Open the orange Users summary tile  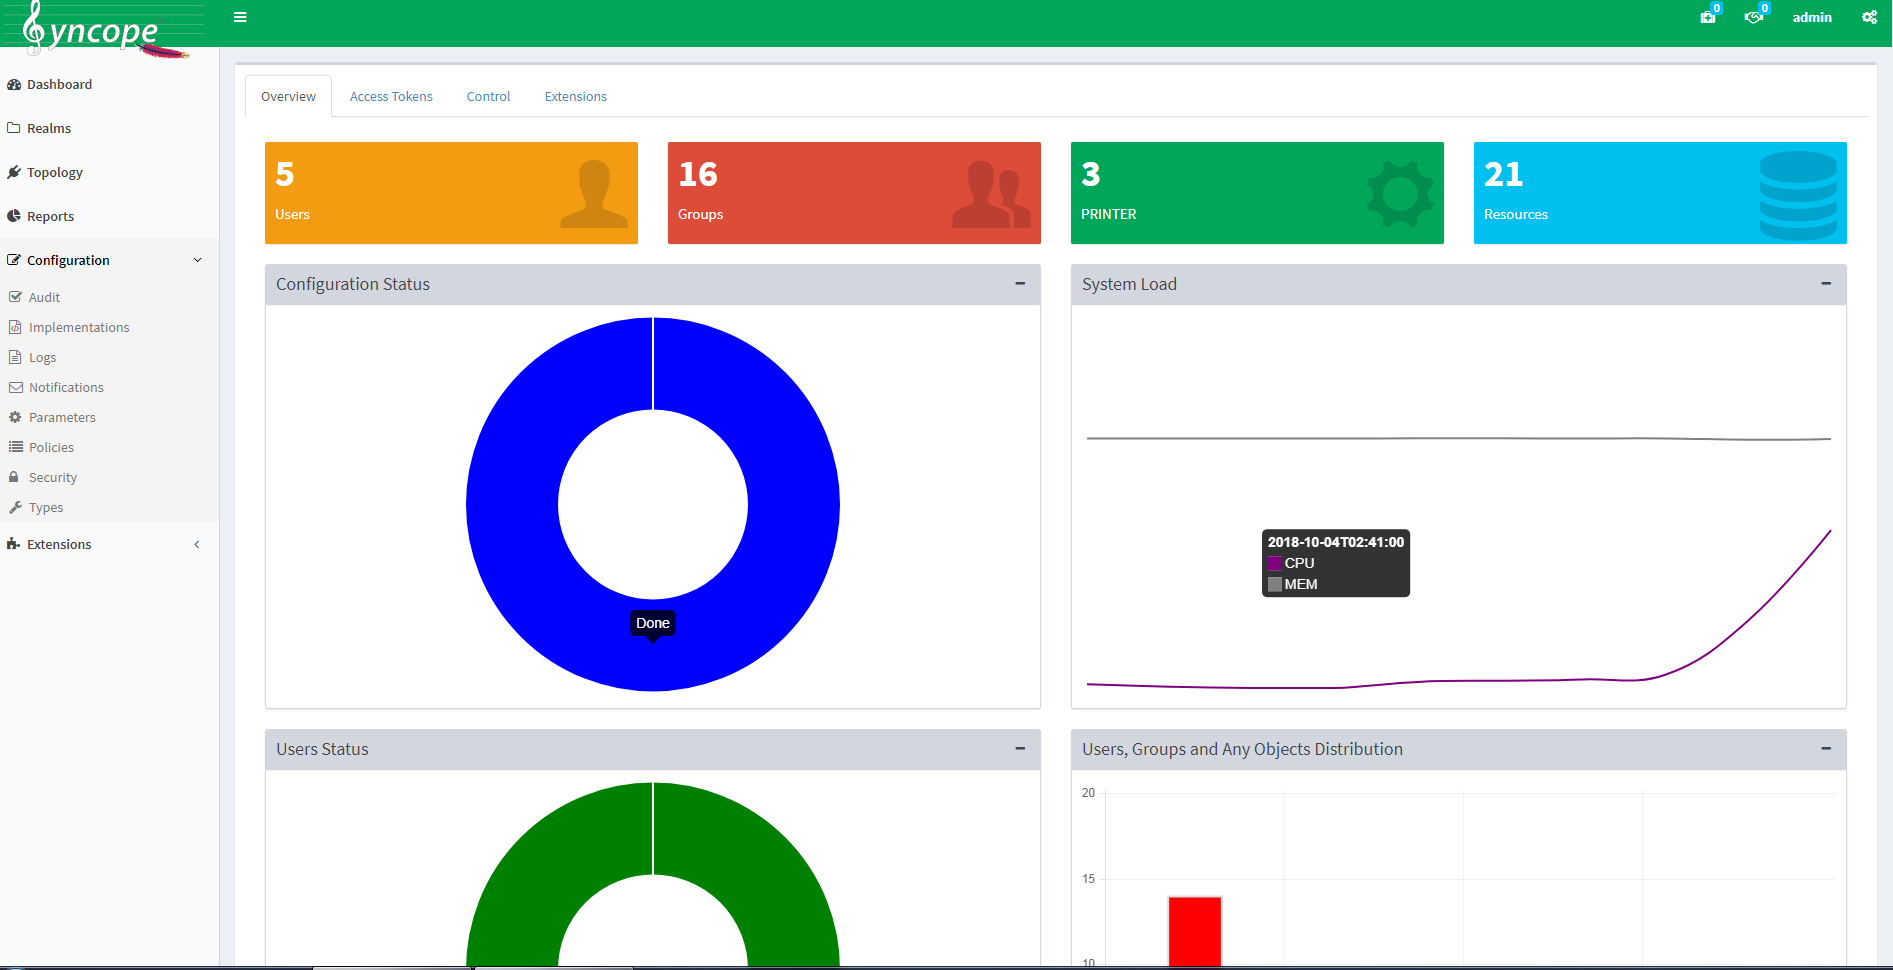tap(451, 193)
